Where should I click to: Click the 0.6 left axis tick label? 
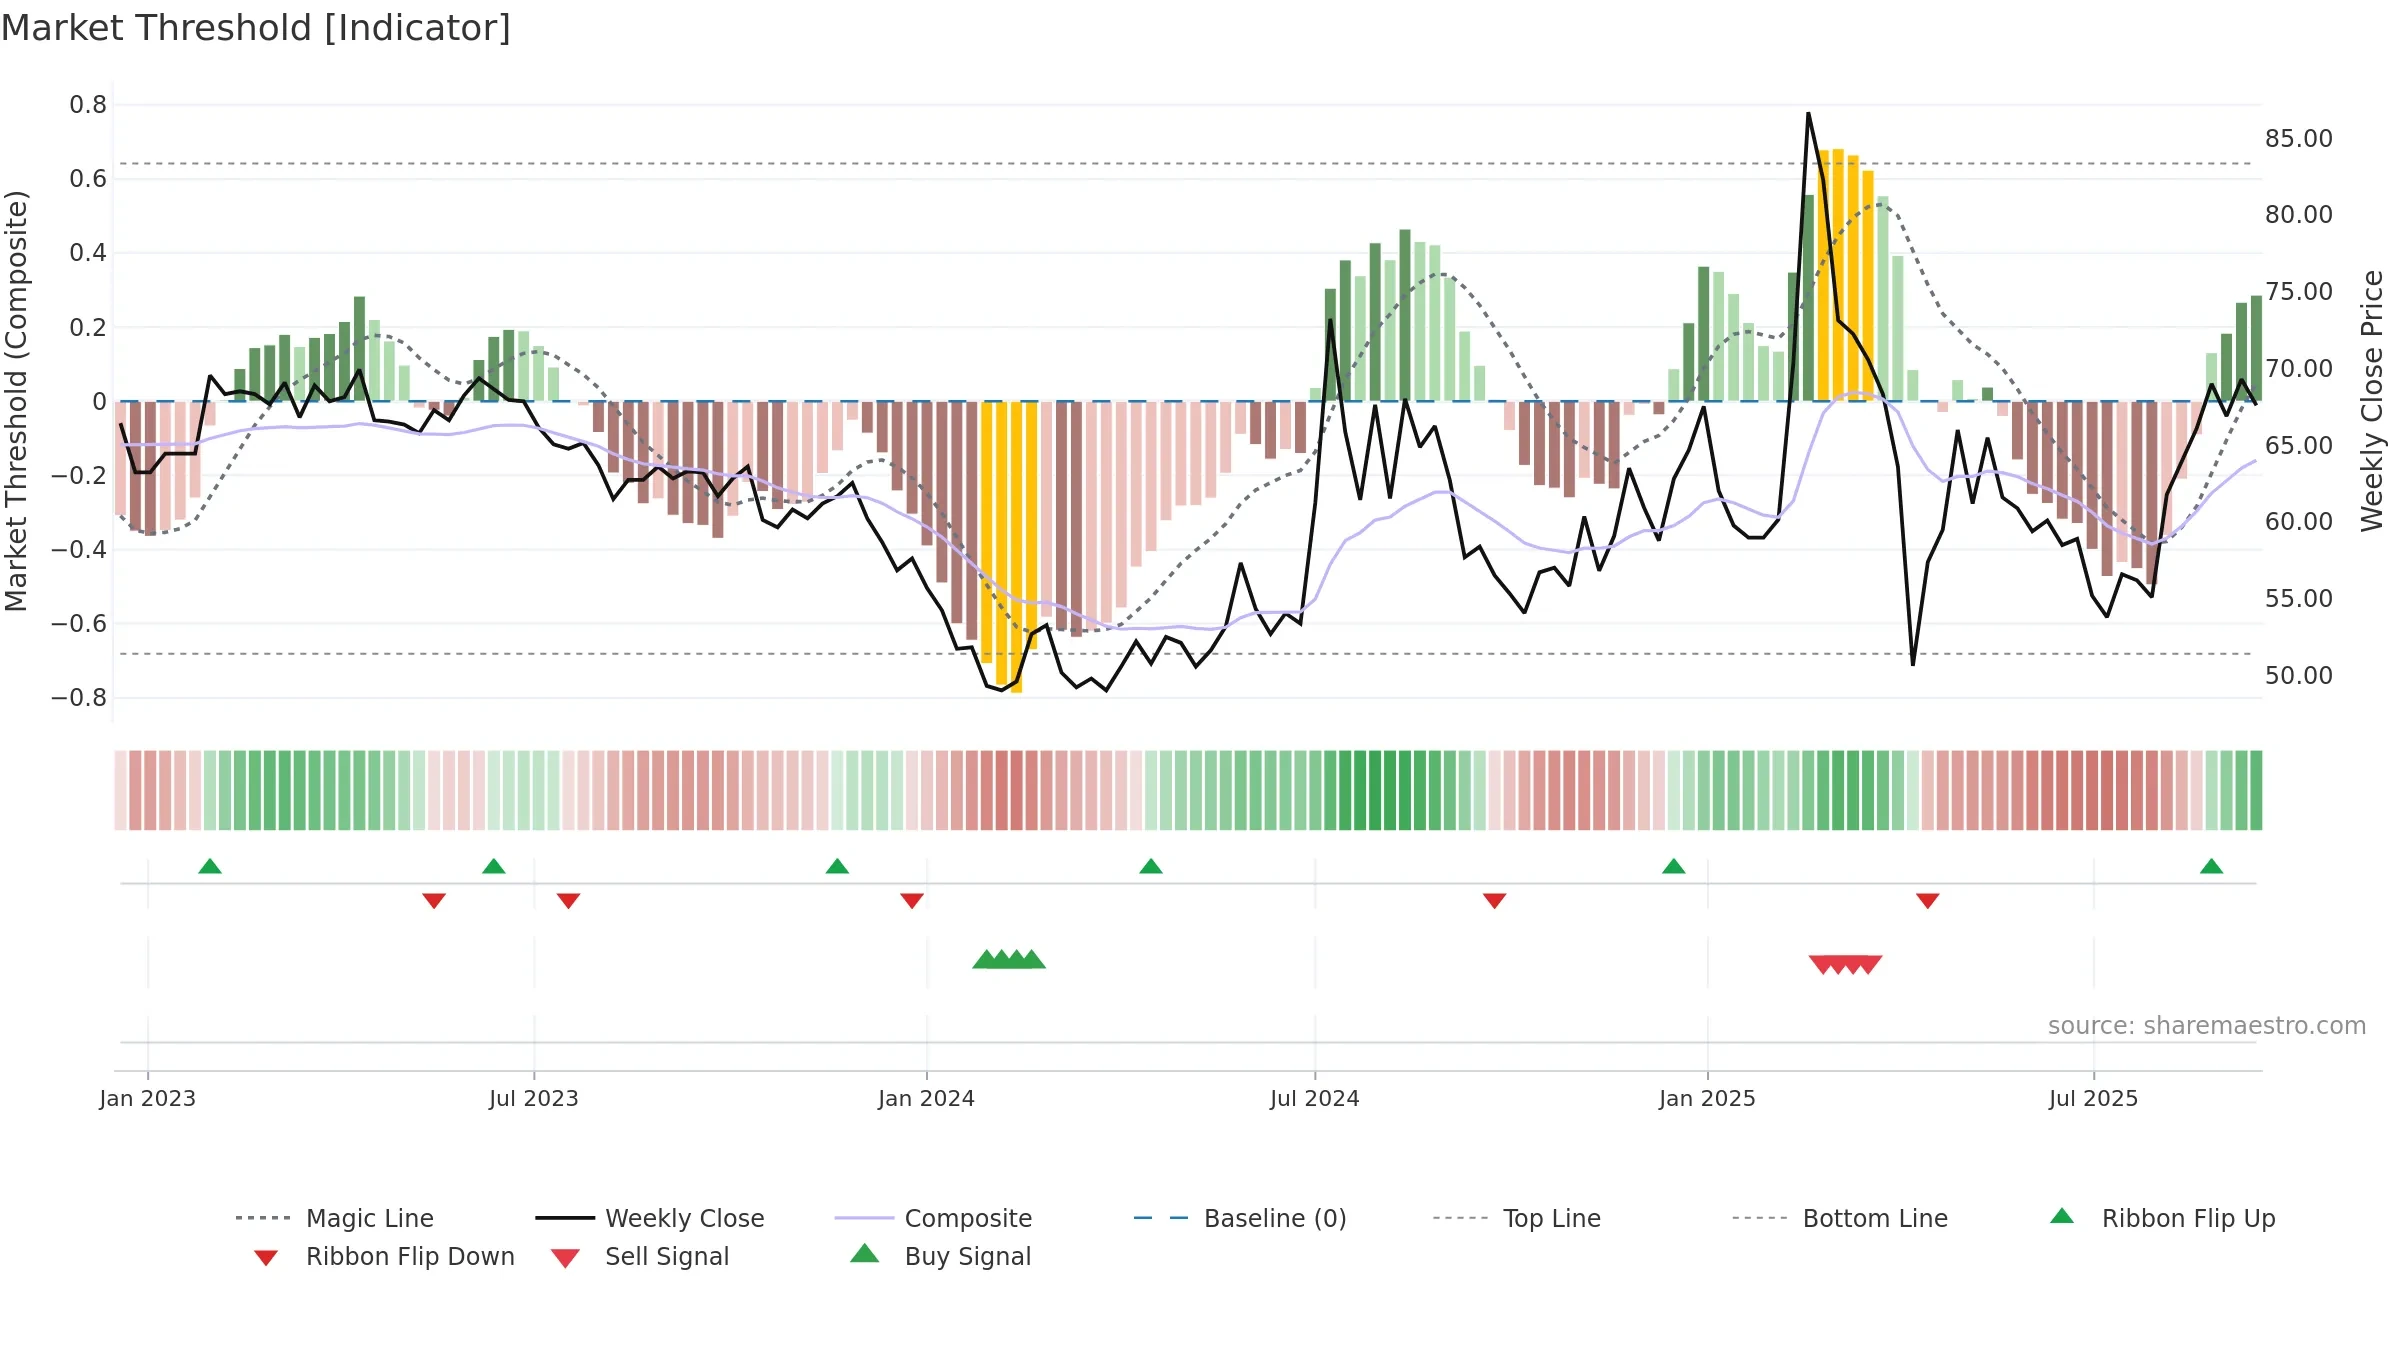click(88, 179)
